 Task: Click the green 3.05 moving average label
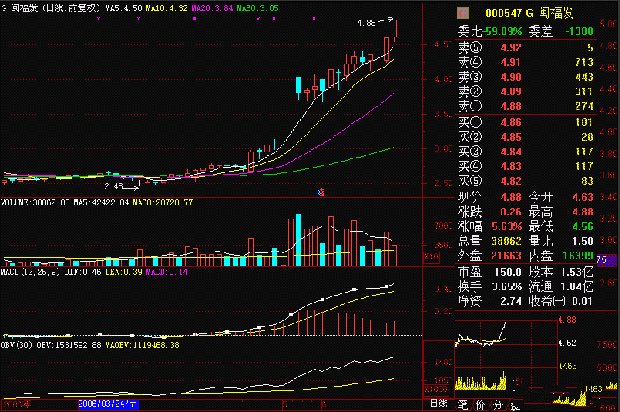click(257, 8)
